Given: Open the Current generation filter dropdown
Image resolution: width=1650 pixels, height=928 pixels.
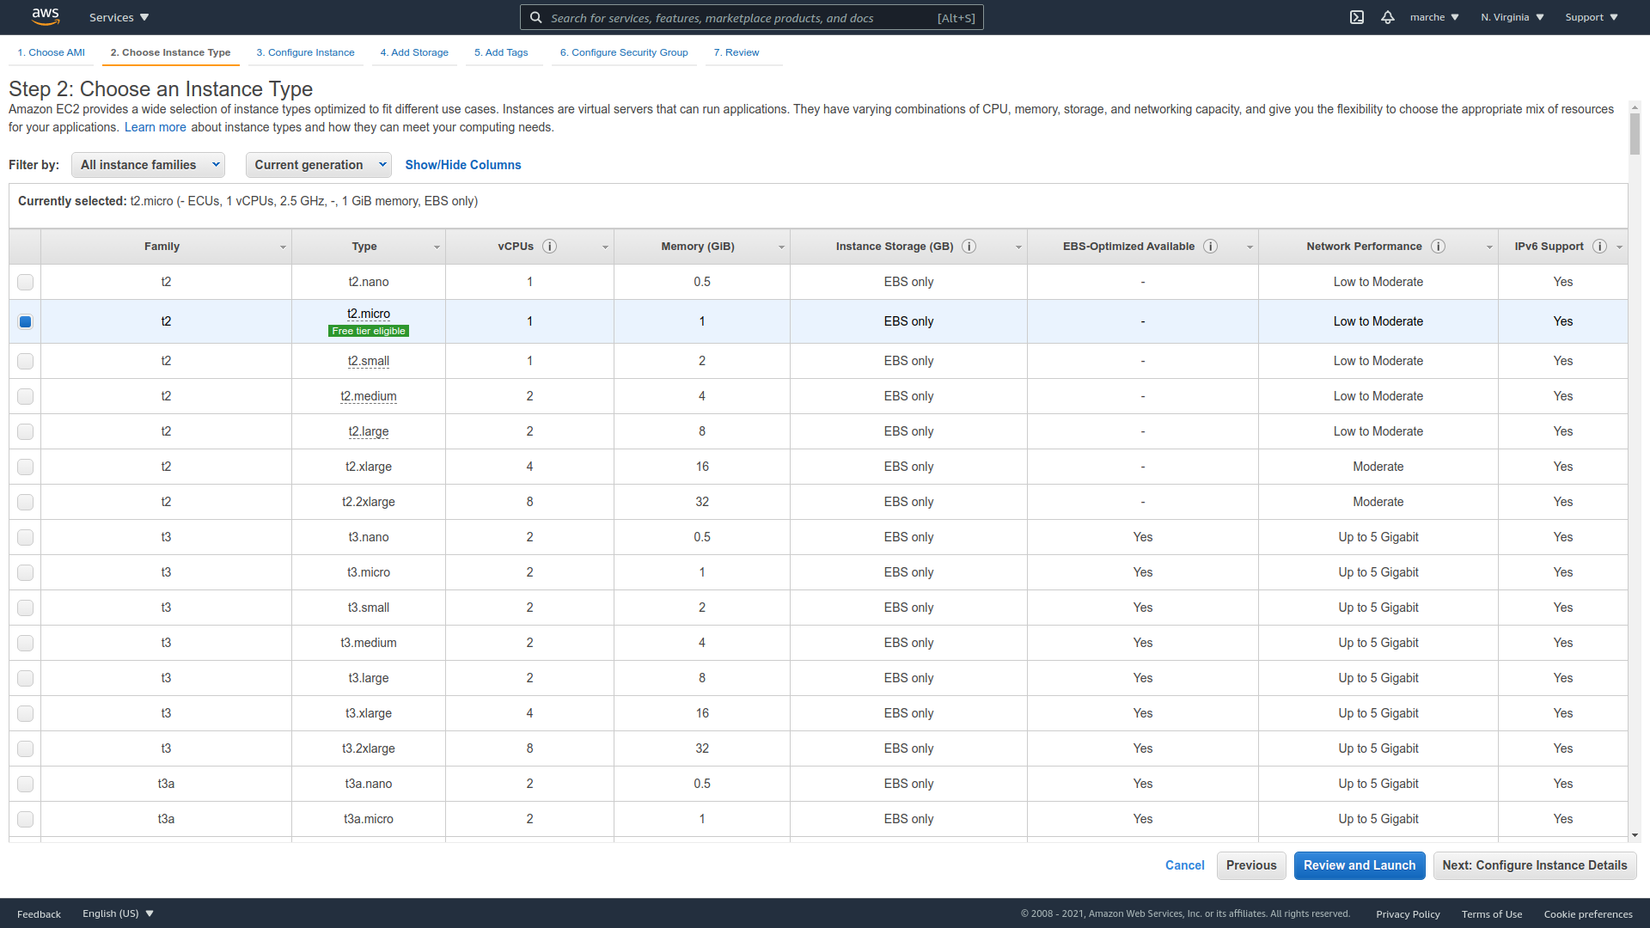Looking at the screenshot, I should click(318, 165).
